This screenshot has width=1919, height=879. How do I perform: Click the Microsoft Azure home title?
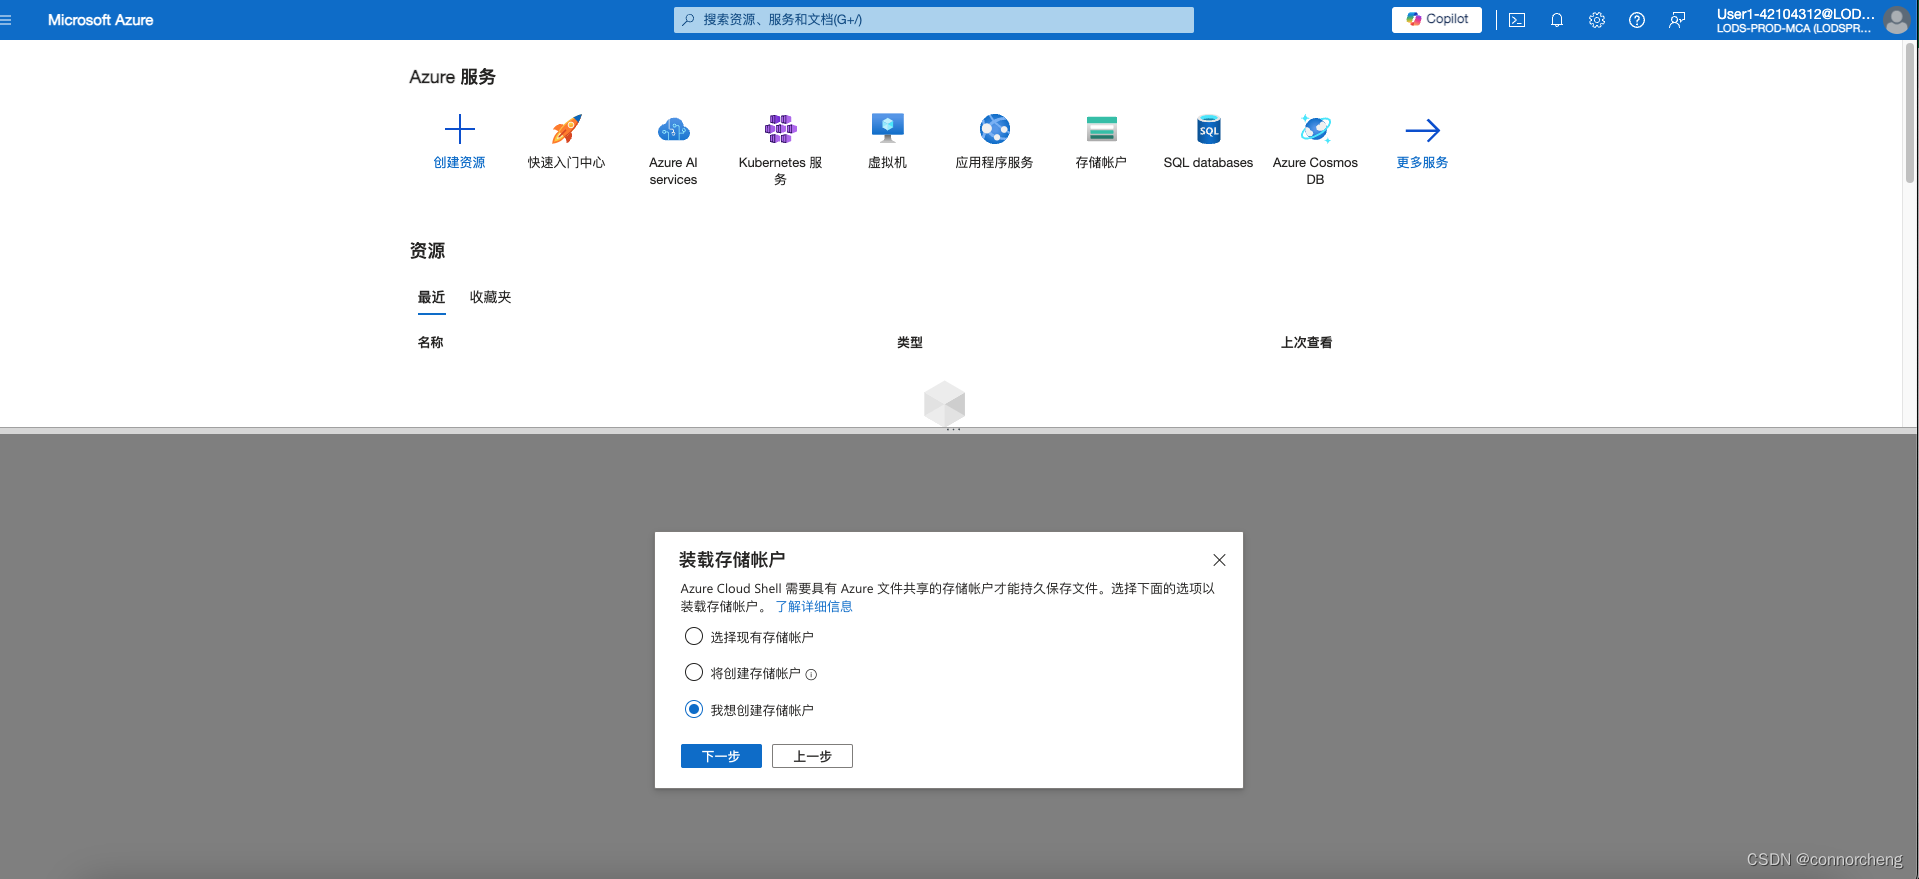100,20
